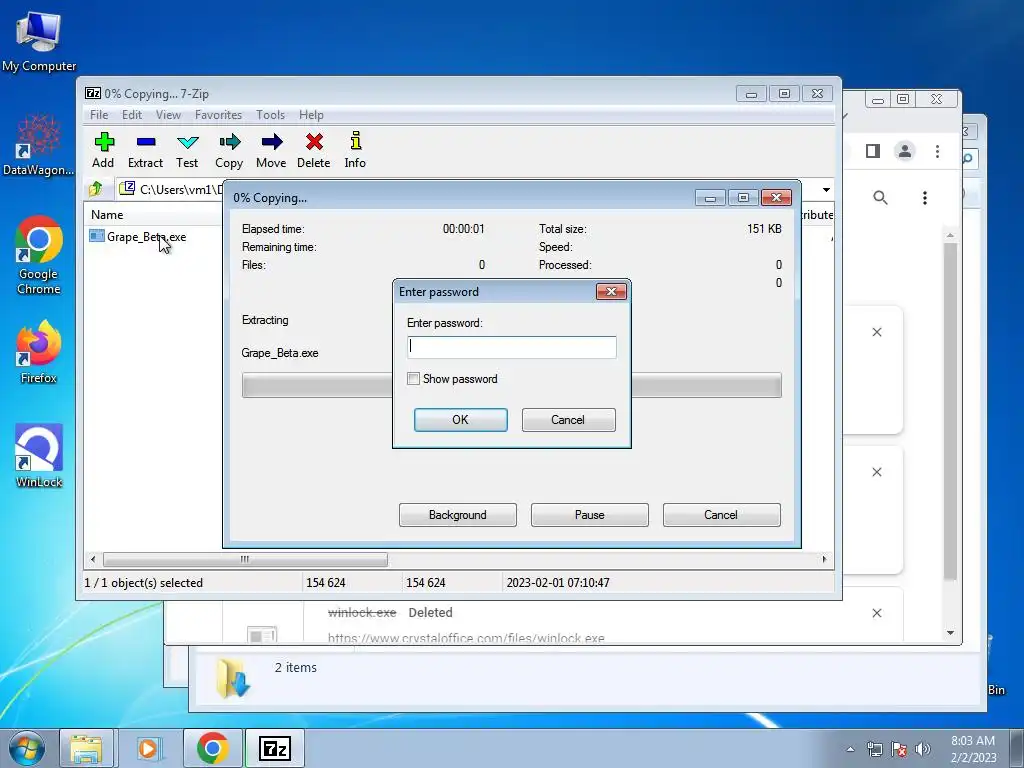Click the Copy toolbar icon
Screen dimensions: 1024x768
(x=229, y=151)
